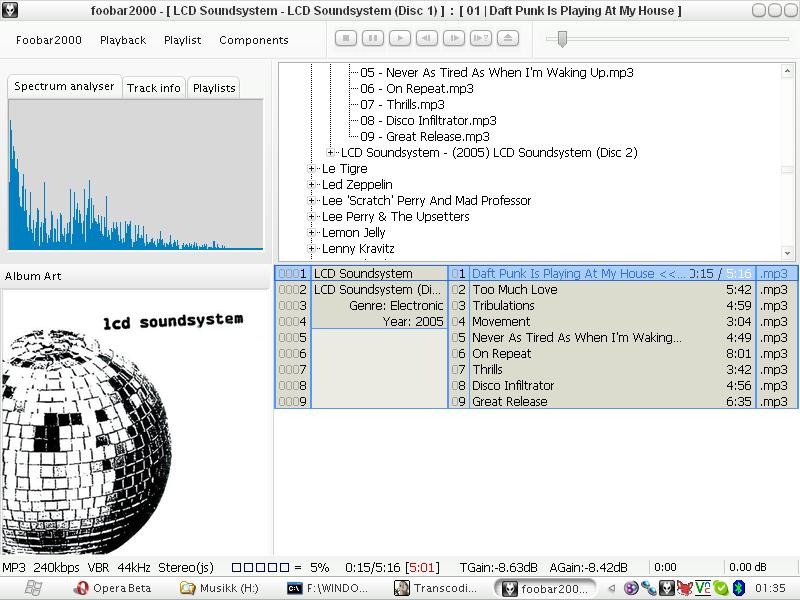This screenshot has height=600, width=800.
Task: Click the 'Year: 2005' playlist cell
Action: [x=379, y=321]
